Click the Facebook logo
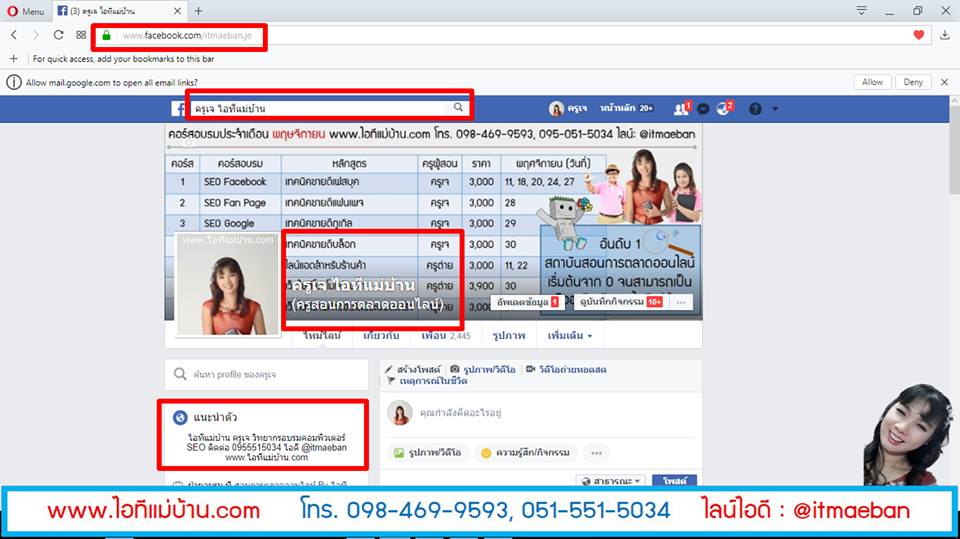Viewport: 960px width, 539px height. coord(178,109)
